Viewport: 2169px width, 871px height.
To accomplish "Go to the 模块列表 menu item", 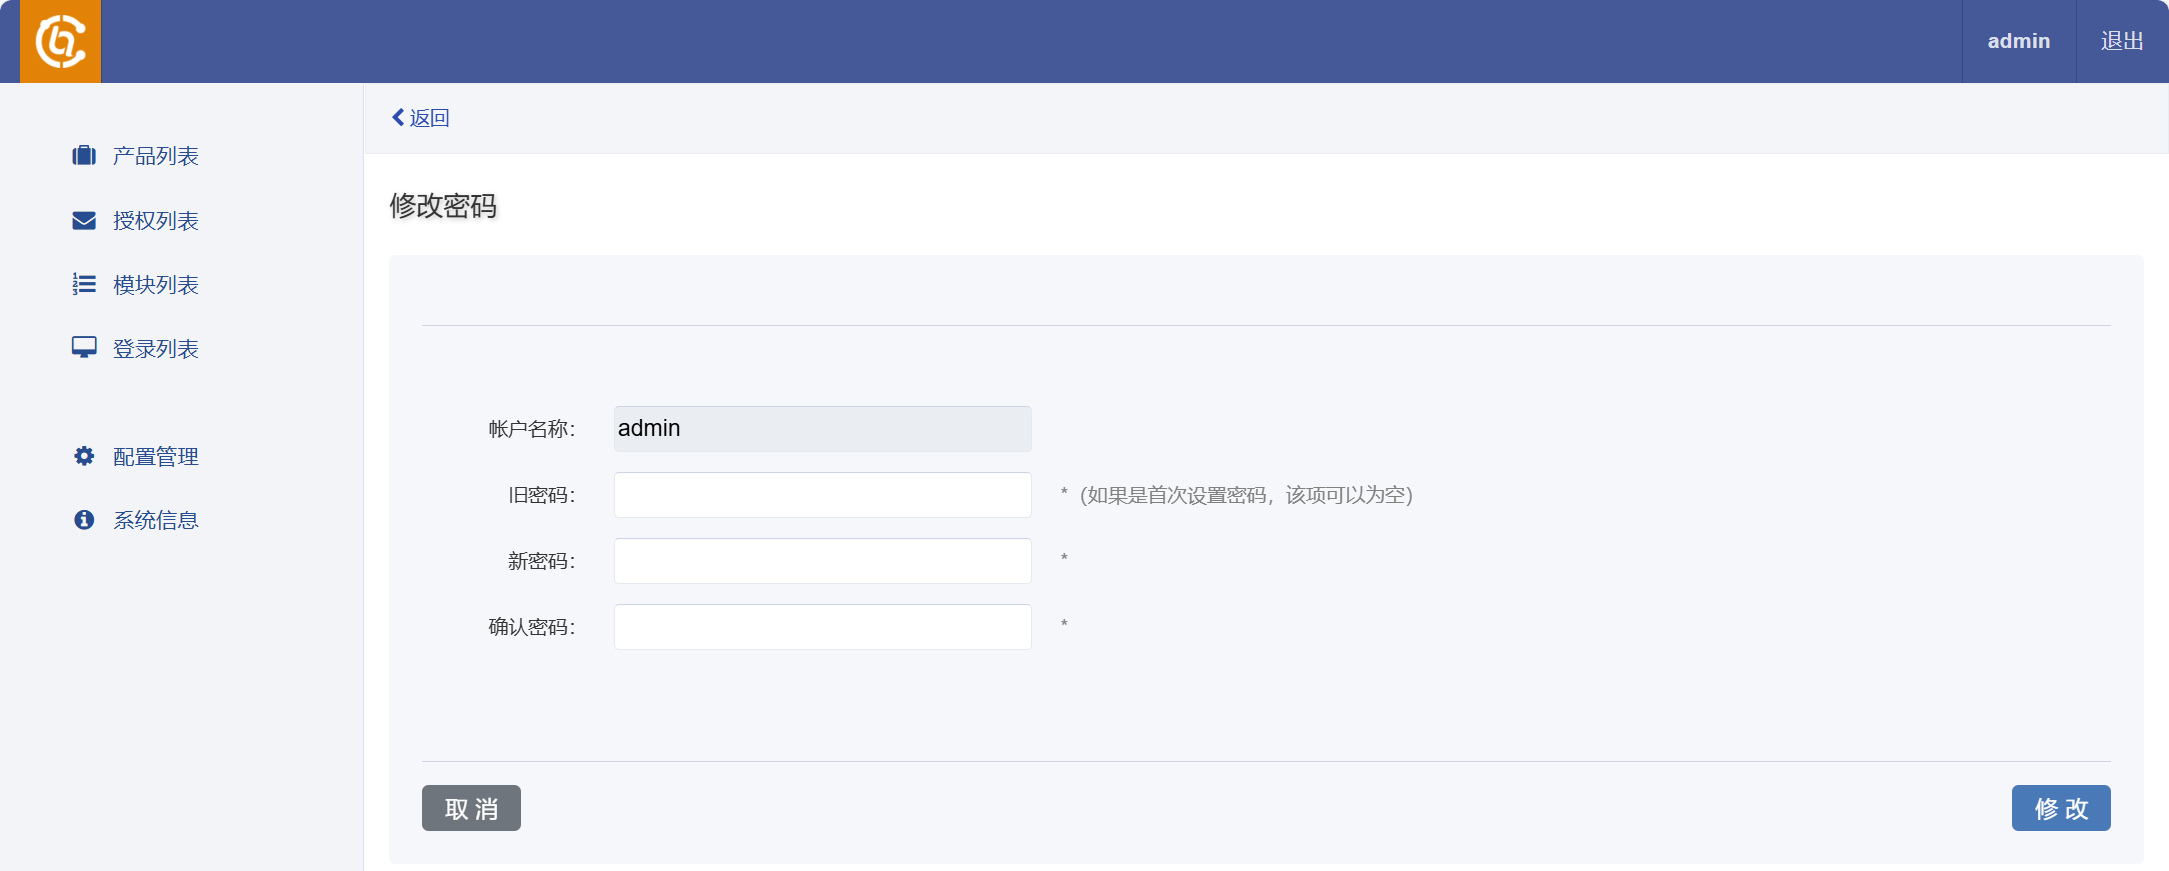I will (156, 285).
